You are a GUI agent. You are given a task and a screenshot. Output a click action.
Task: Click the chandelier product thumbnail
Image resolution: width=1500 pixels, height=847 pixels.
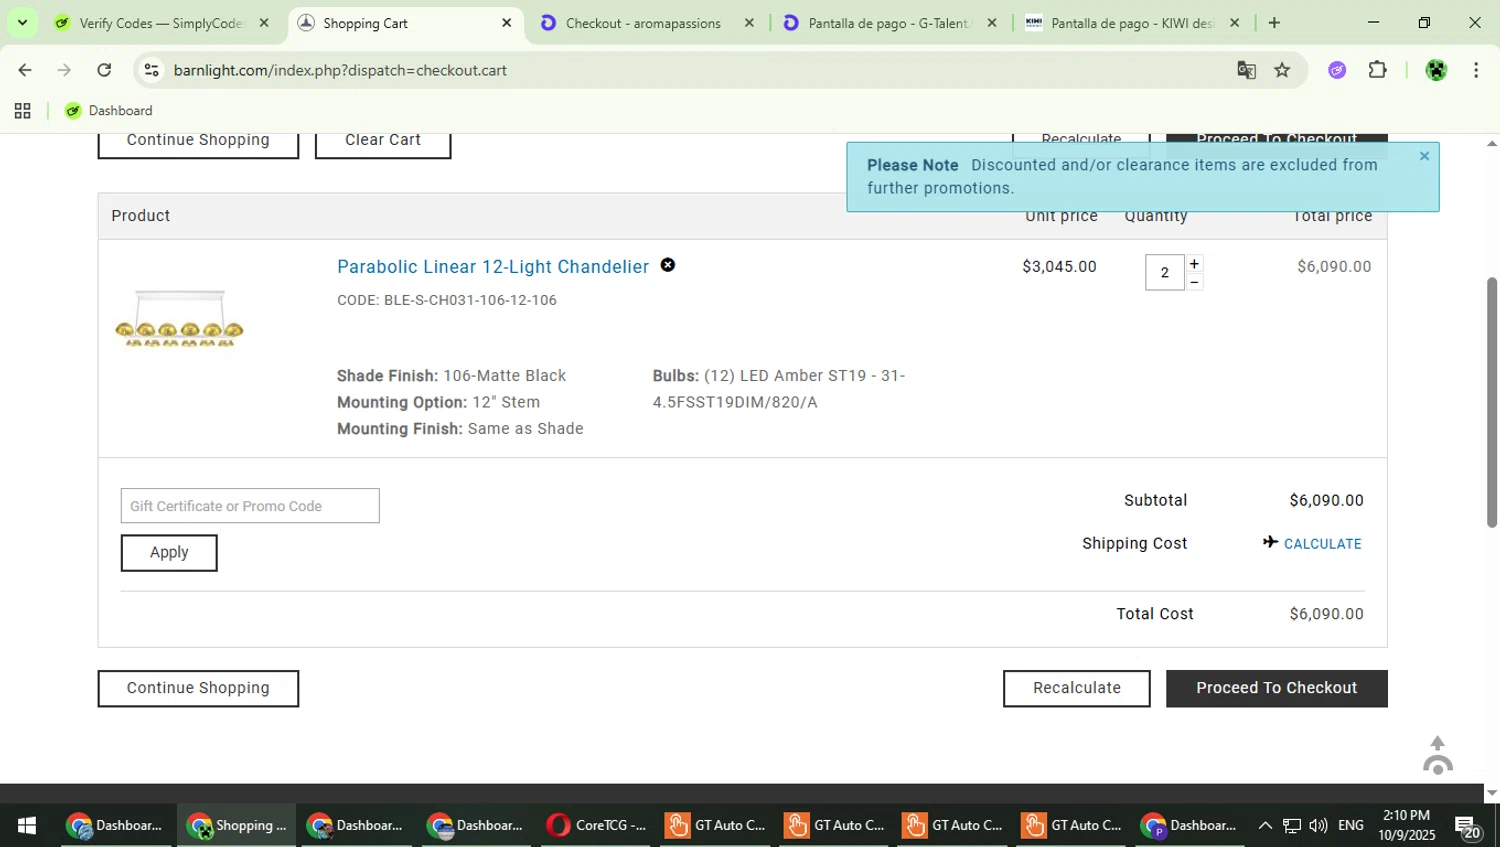coord(179,319)
